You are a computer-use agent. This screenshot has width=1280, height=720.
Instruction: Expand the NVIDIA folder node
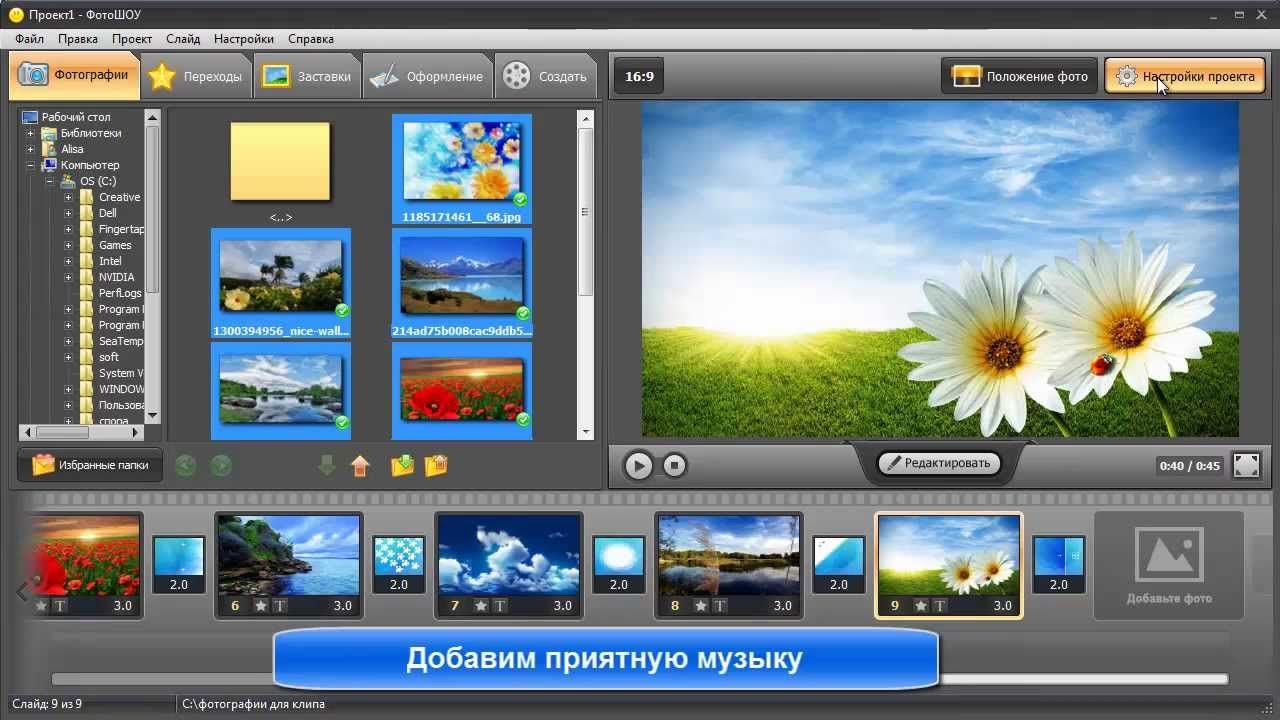(x=68, y=277)
